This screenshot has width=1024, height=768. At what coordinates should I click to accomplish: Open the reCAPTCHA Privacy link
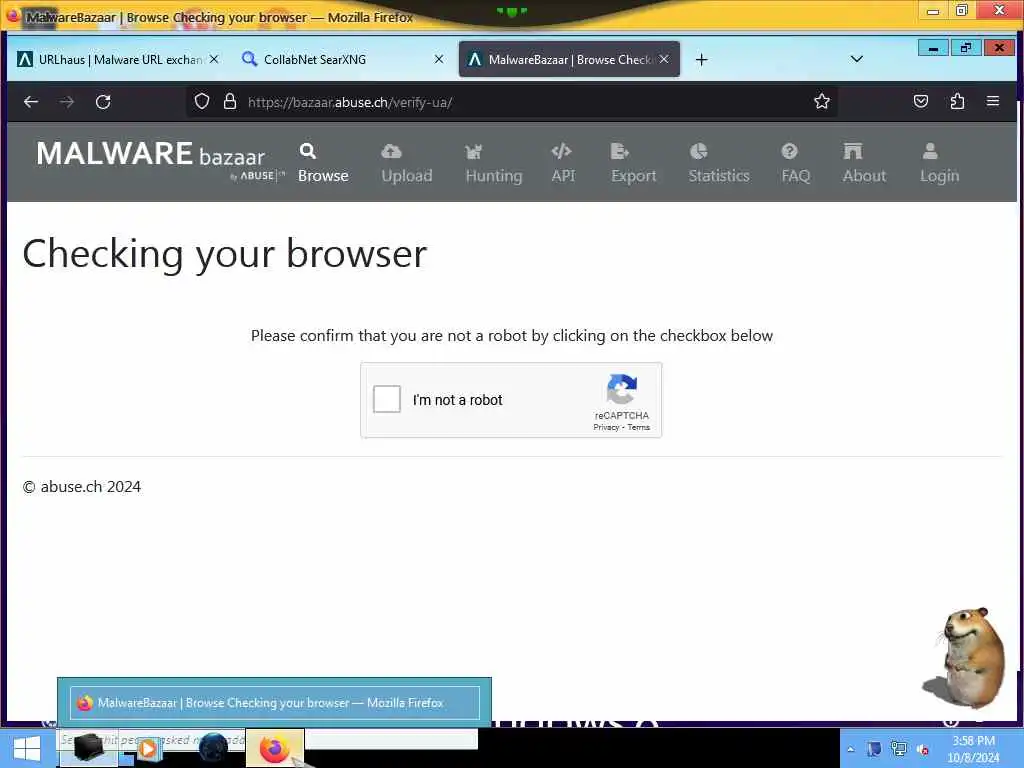[x=606, y=427]
